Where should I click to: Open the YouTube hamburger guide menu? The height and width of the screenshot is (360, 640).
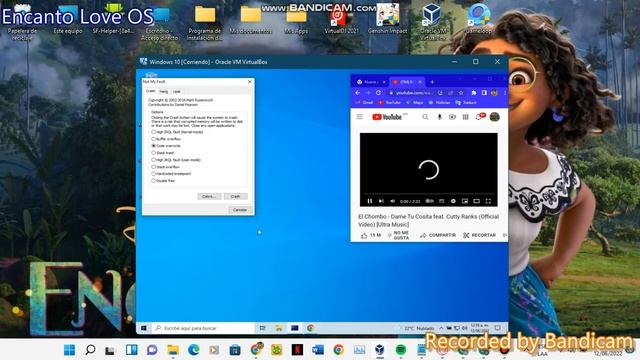(360, 117)
